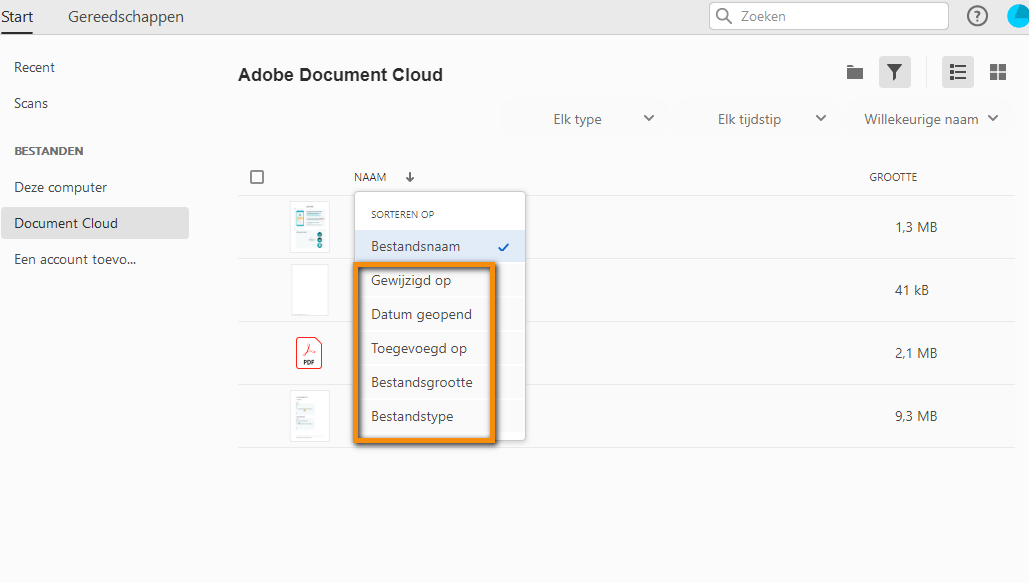Open the folder location icon
Viewport: 1029px width, 583px height.
coord(854,72)
